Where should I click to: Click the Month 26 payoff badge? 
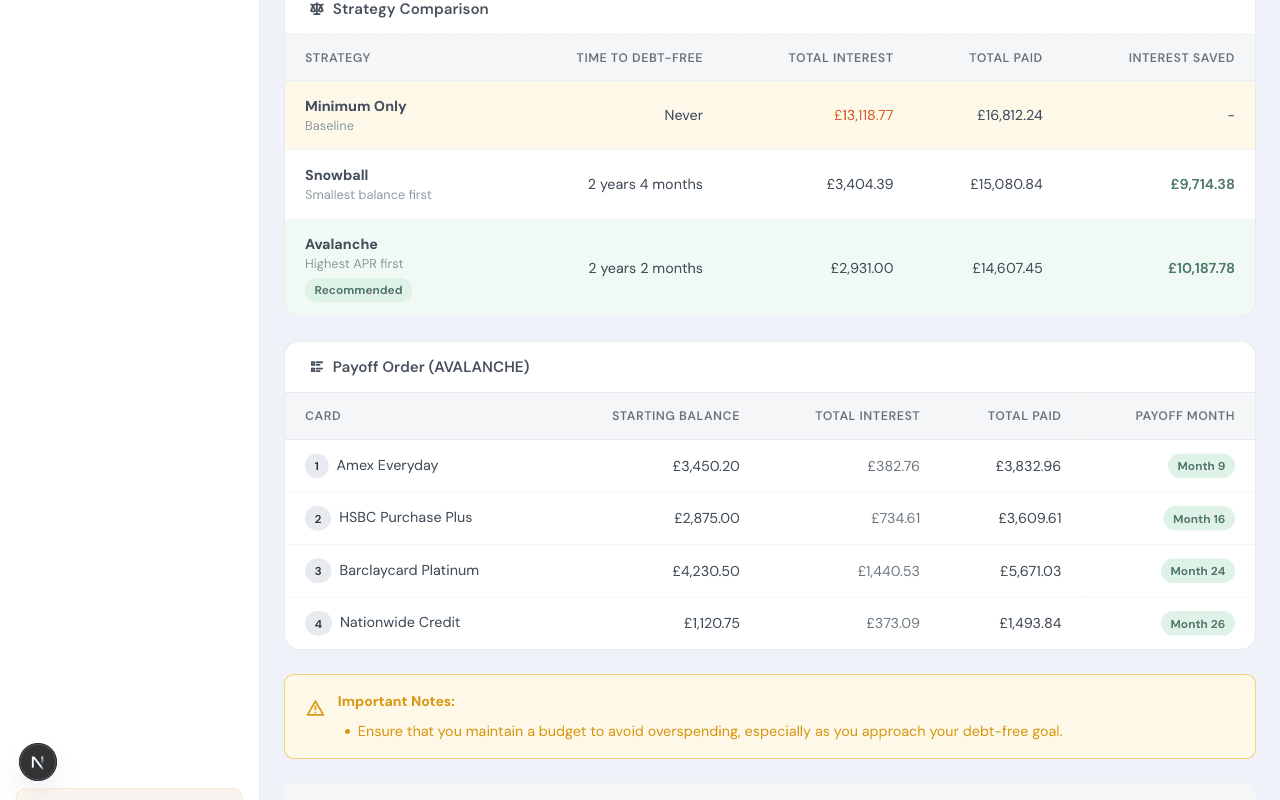pos(1197,624)
